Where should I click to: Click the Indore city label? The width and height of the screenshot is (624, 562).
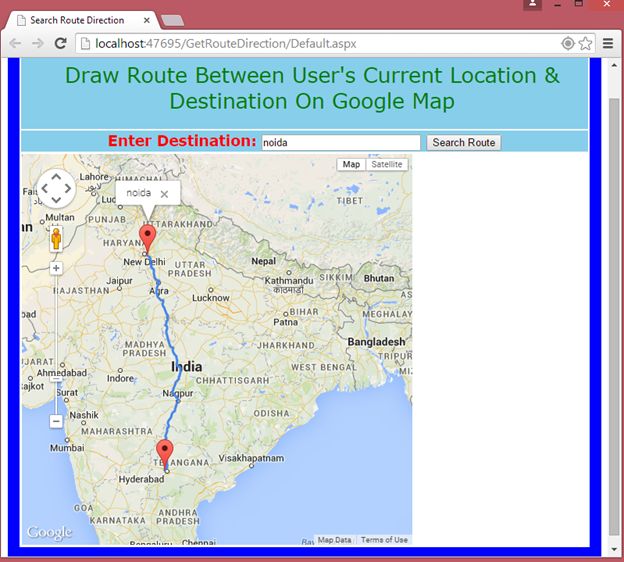coord(120,378)
